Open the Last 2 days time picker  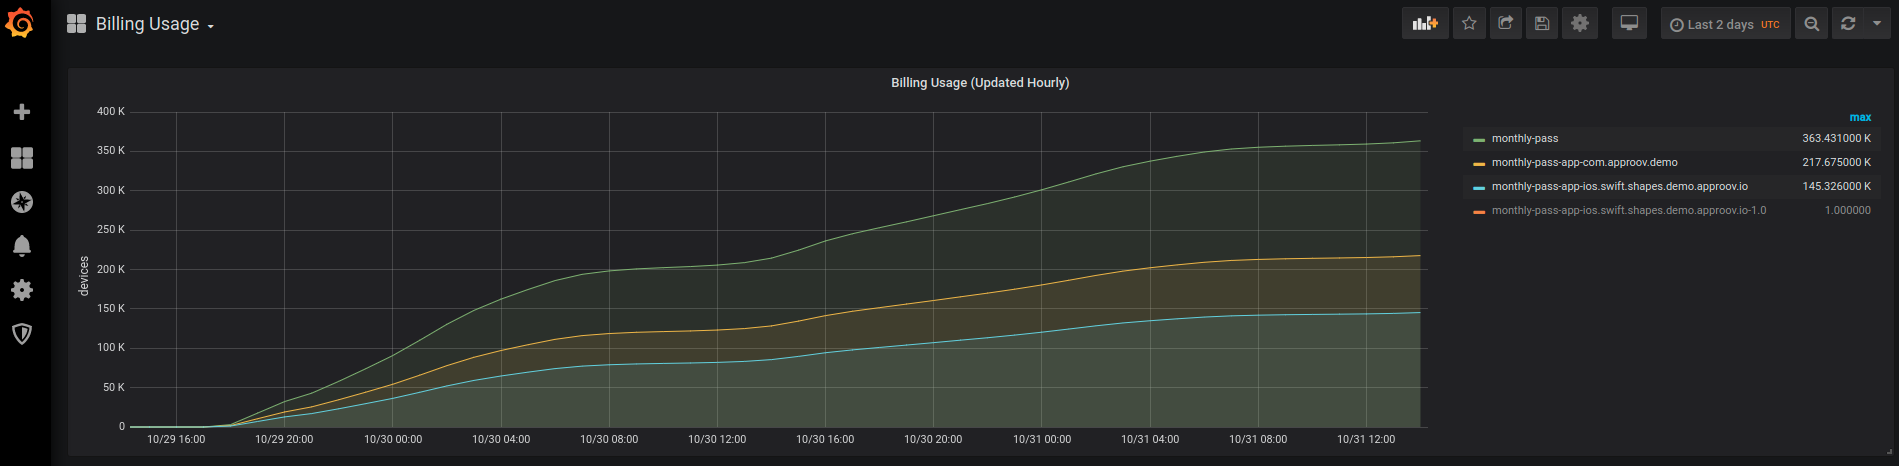click(x=1725, y=24)
